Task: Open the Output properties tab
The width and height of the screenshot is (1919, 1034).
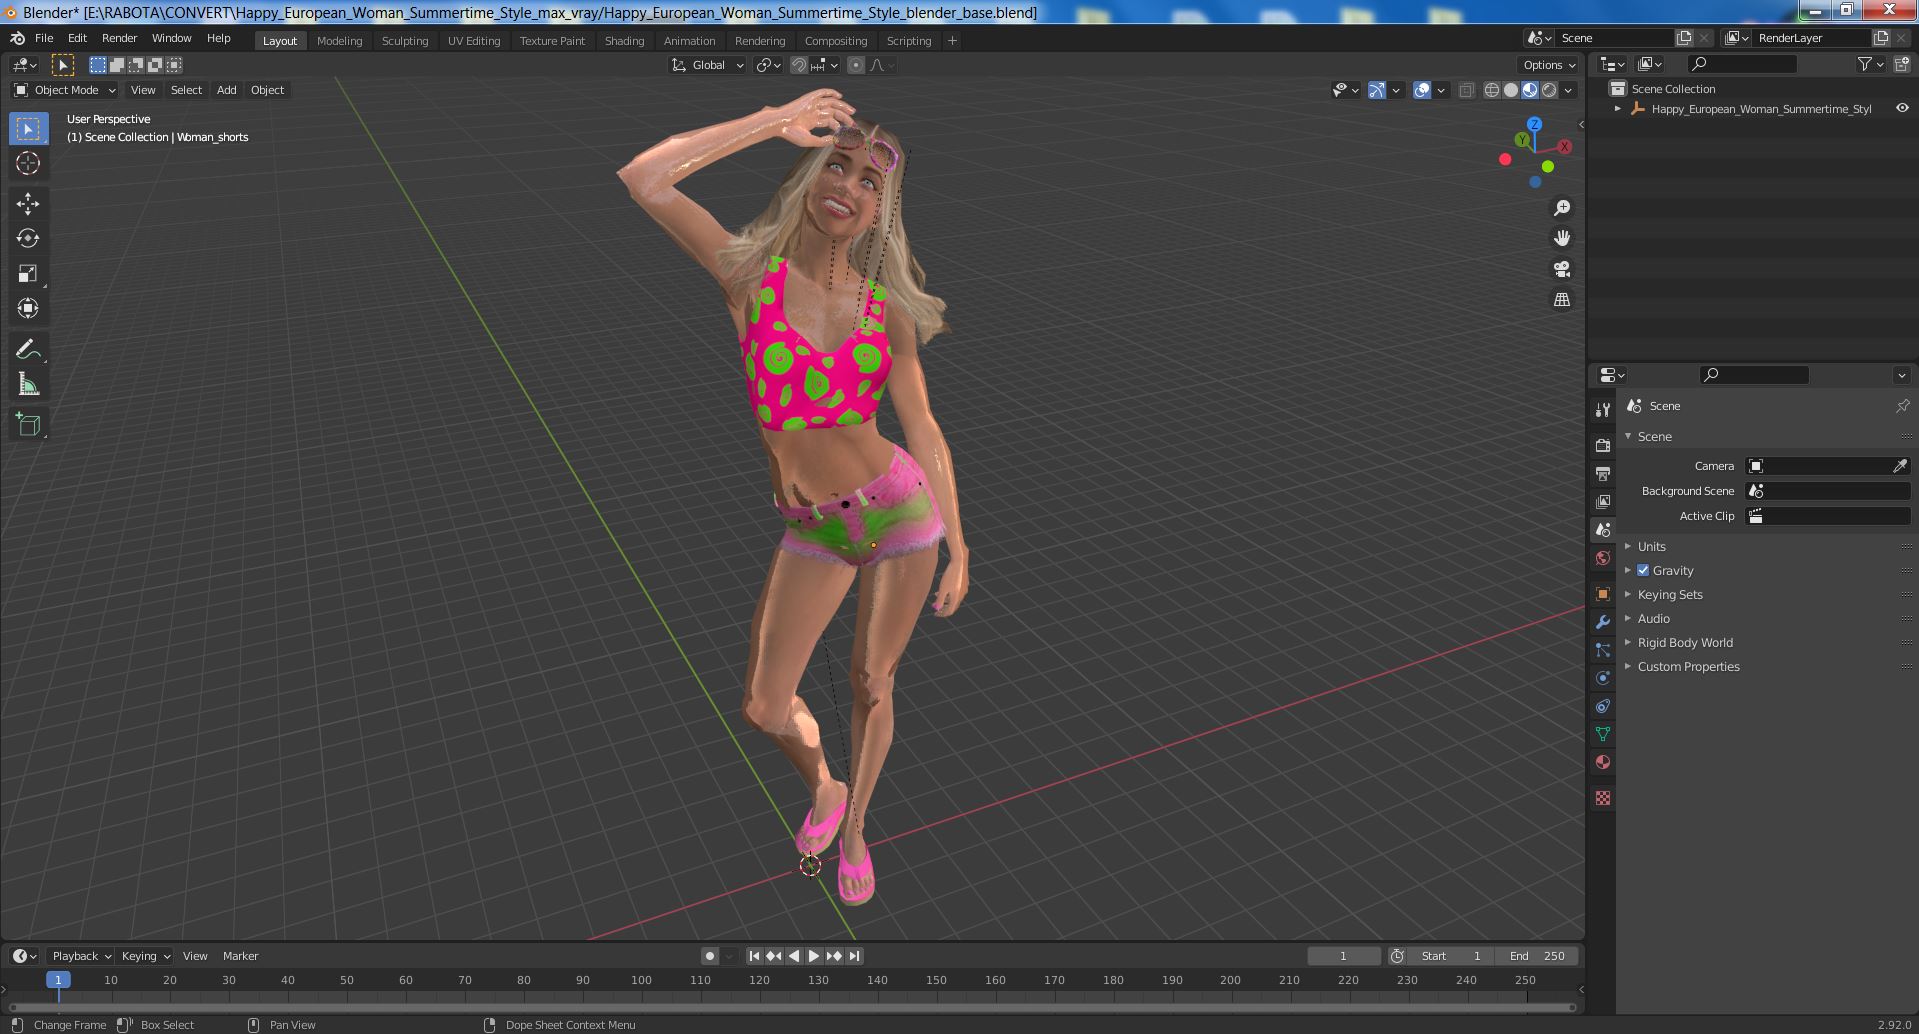Action: [x=1603, y=473]
